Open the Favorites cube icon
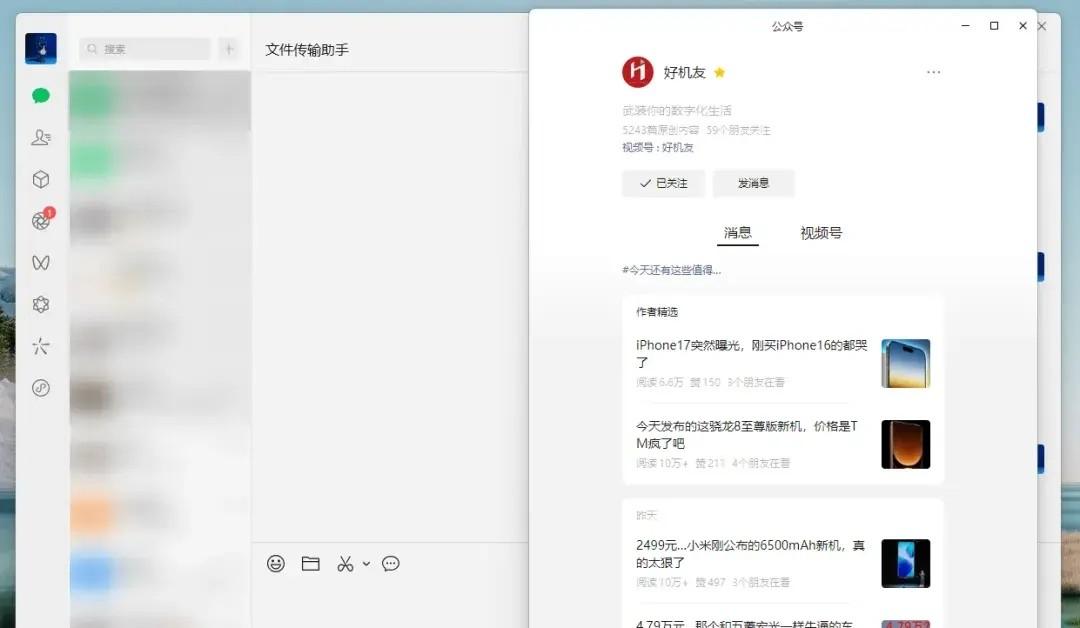The width and height of the screenshot is (1080, 628). click(x=41, y=180)
